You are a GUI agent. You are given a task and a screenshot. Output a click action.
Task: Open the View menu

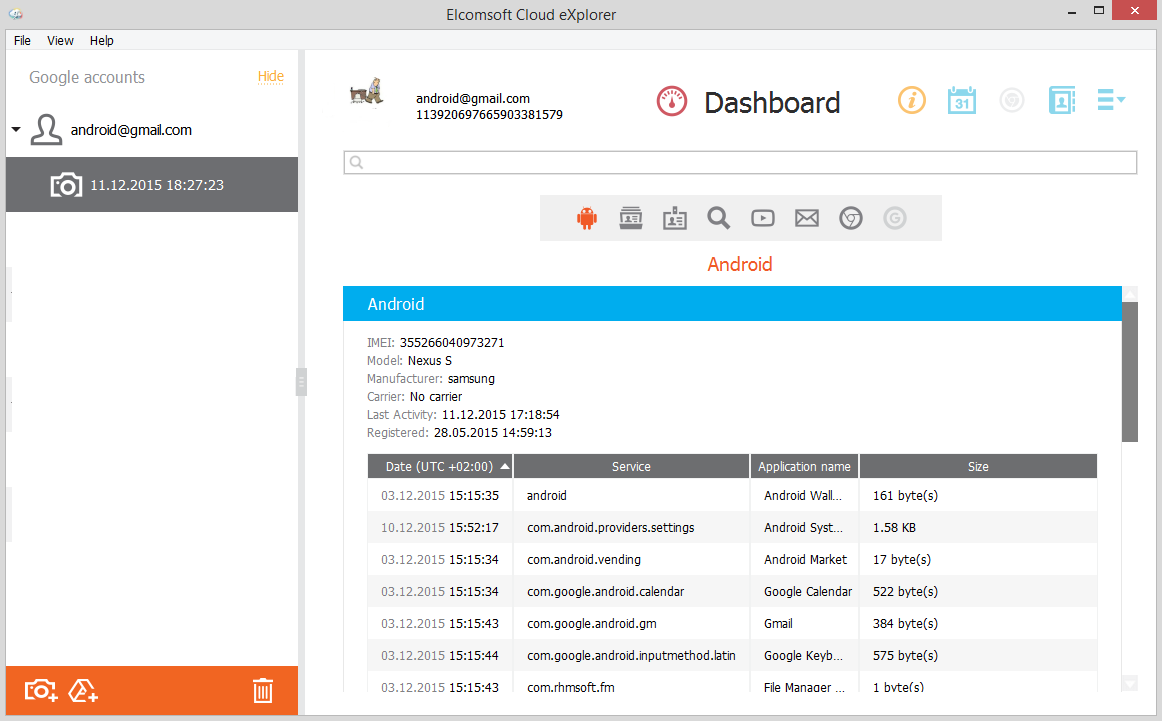[60, 41]
